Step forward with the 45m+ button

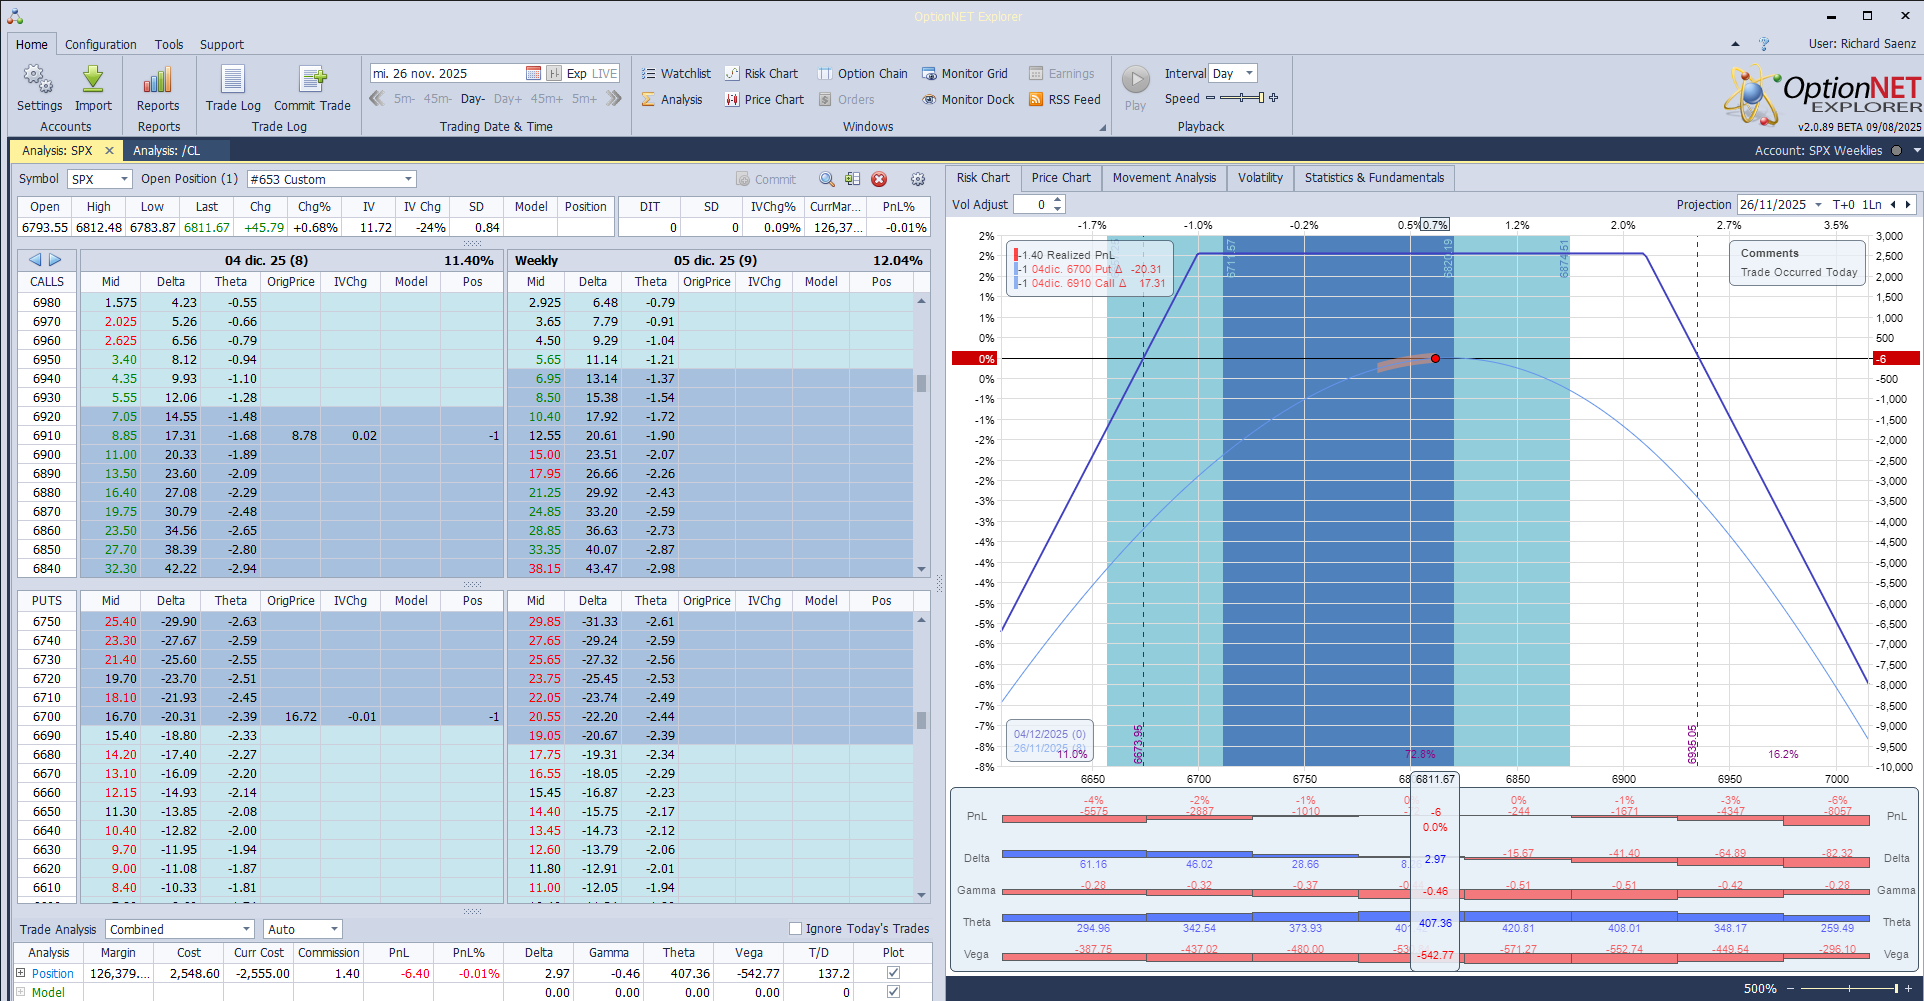[x=547, y=99]
